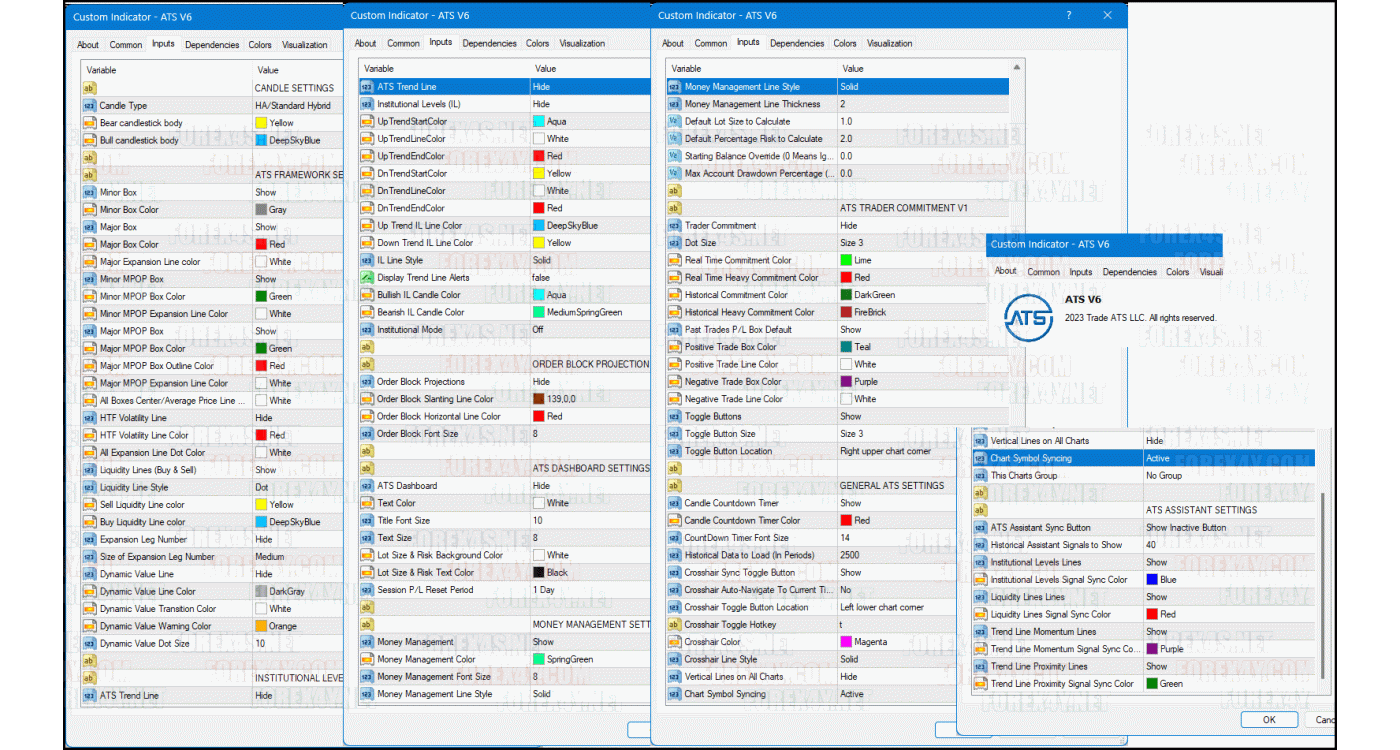
Task: Click the ATS logo in the About dialog
Action: click(x=1028, y=318)
